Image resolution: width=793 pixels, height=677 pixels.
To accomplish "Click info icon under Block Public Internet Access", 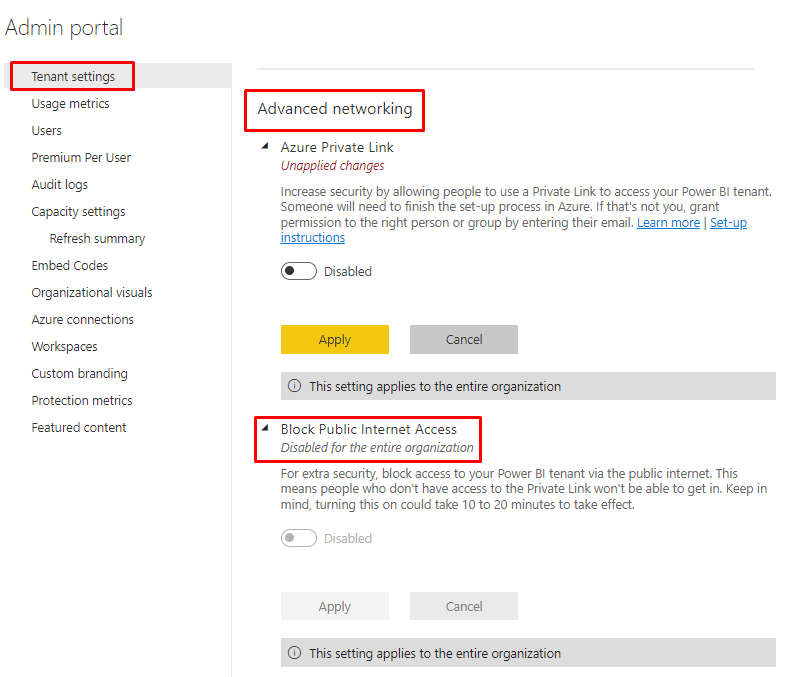I will (x=294, y=654).
